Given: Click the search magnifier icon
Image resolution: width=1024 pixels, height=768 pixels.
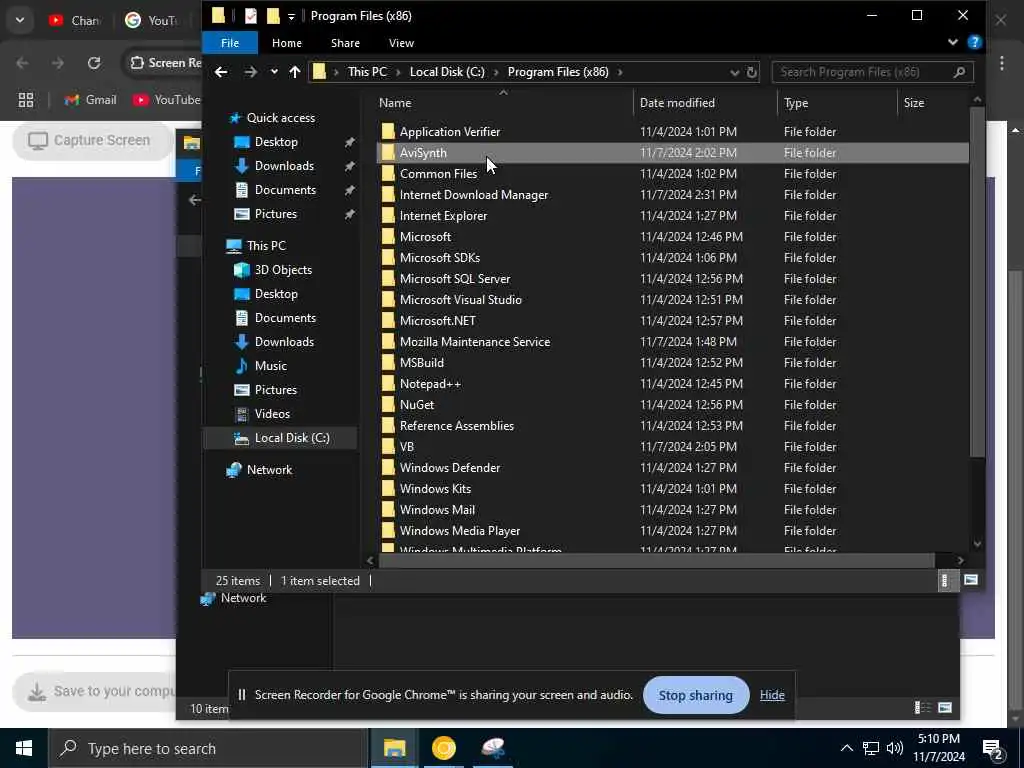Looking at the screenshot, I should (x=959, y=72).
